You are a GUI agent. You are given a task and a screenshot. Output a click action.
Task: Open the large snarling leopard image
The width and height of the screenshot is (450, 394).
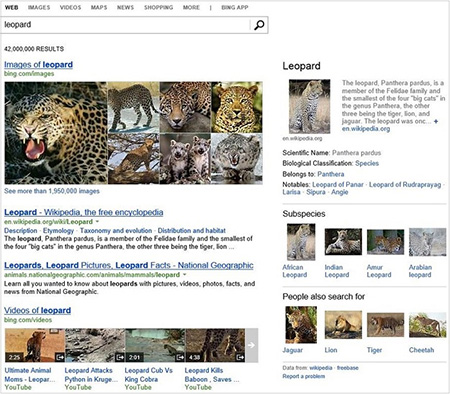56,133
